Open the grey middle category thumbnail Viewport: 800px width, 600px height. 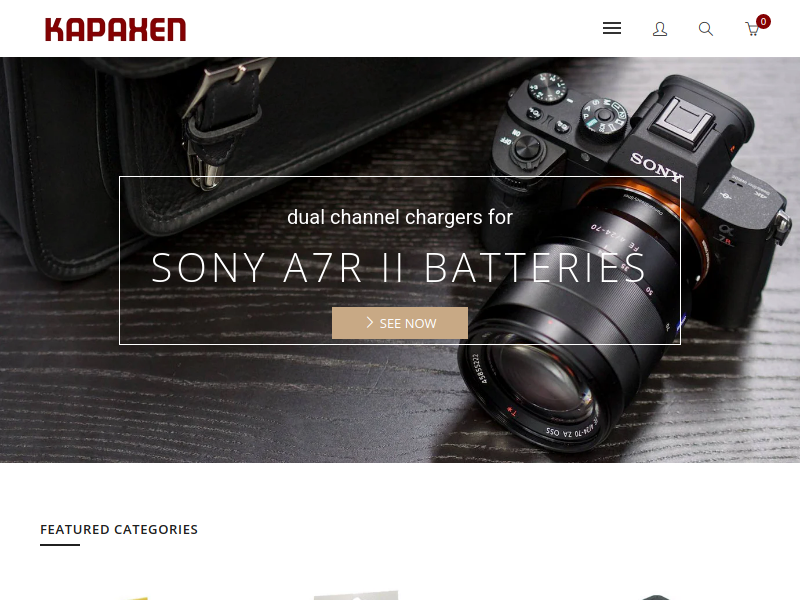point(356,595)
